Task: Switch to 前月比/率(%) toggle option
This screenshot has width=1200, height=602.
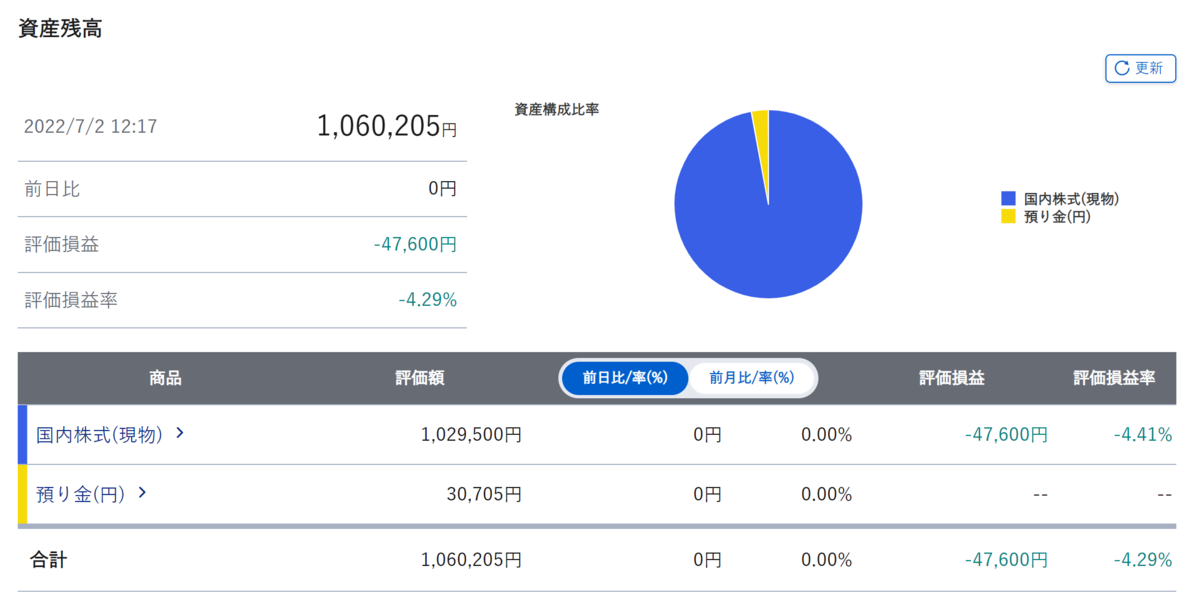Action: point(751,378)
